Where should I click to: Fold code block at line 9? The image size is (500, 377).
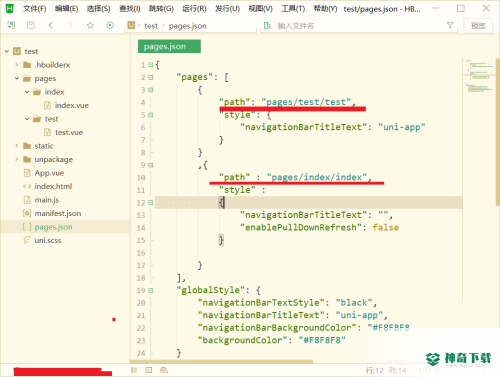point(151,165)
